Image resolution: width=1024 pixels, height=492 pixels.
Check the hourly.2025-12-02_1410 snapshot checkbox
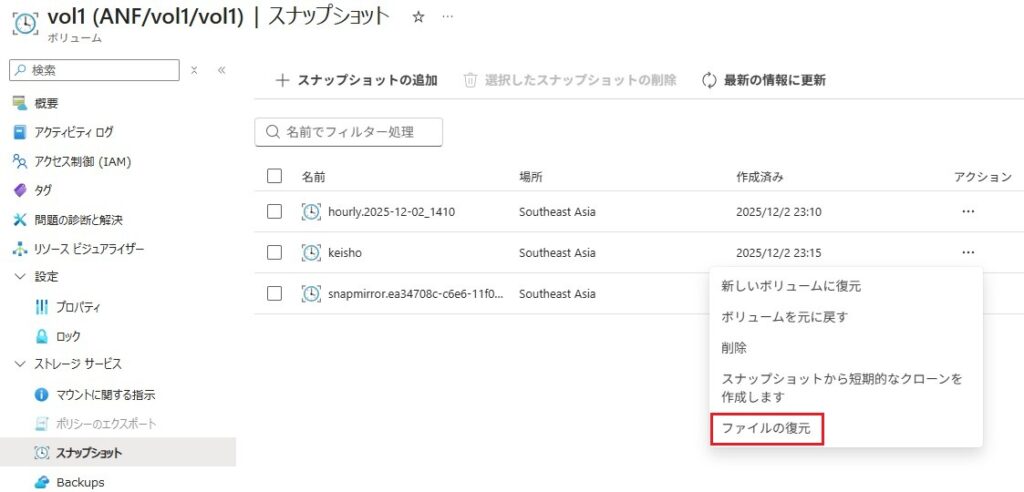tap(274, 212)
